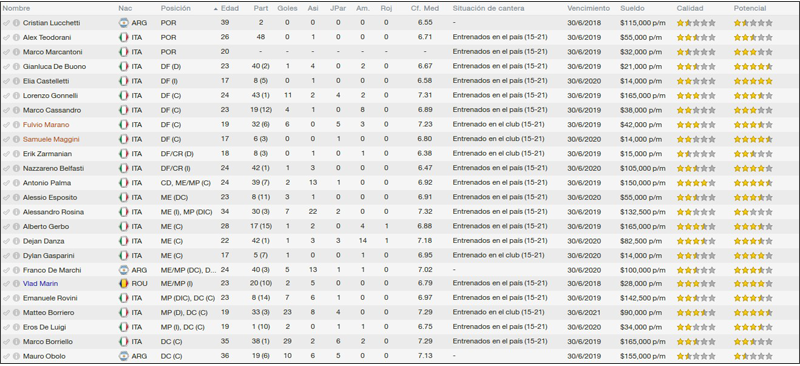Click Italy flag in Alessandro Rosina row

coord(123,212)
